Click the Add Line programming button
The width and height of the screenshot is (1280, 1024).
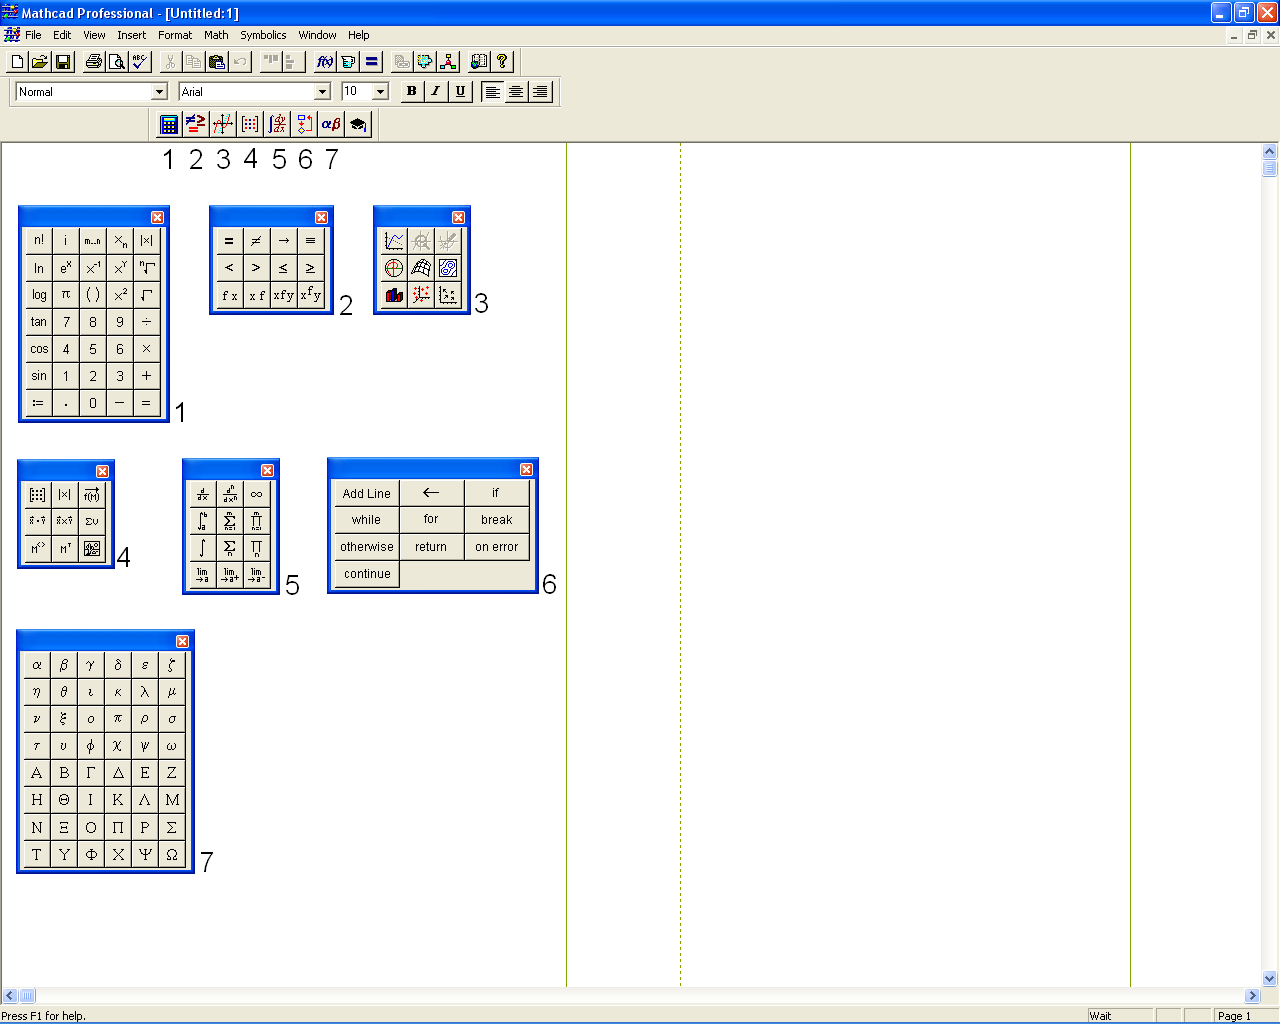point(366,493)
